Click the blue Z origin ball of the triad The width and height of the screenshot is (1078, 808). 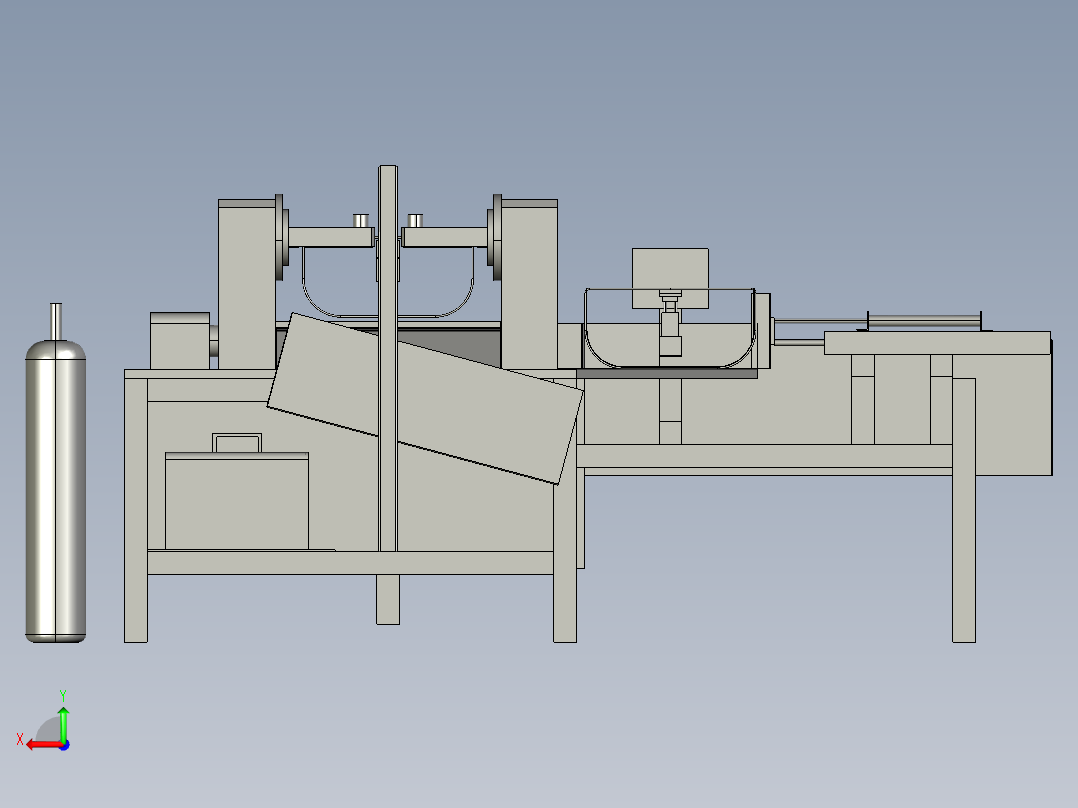[64, 745]
